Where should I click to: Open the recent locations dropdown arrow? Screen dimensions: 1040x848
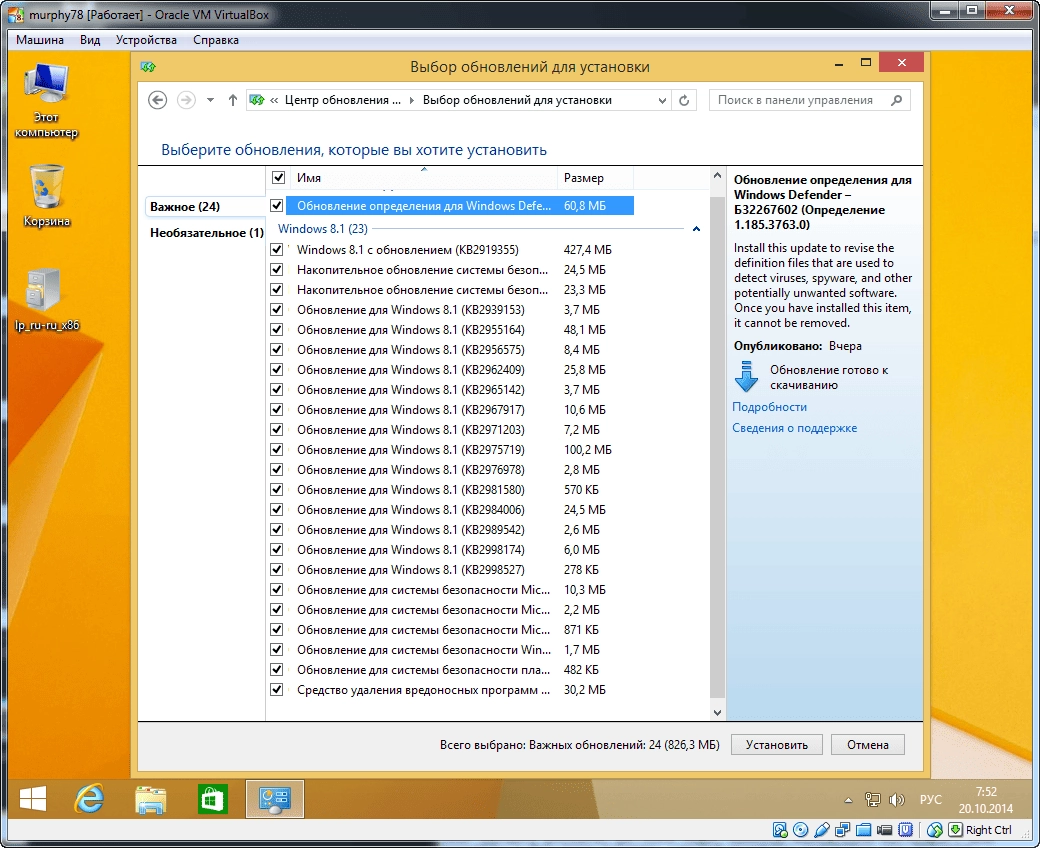210,100
